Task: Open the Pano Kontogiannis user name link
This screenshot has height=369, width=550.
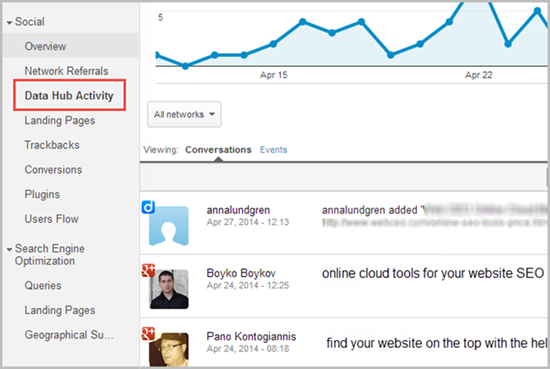Action: pos(251,336)
